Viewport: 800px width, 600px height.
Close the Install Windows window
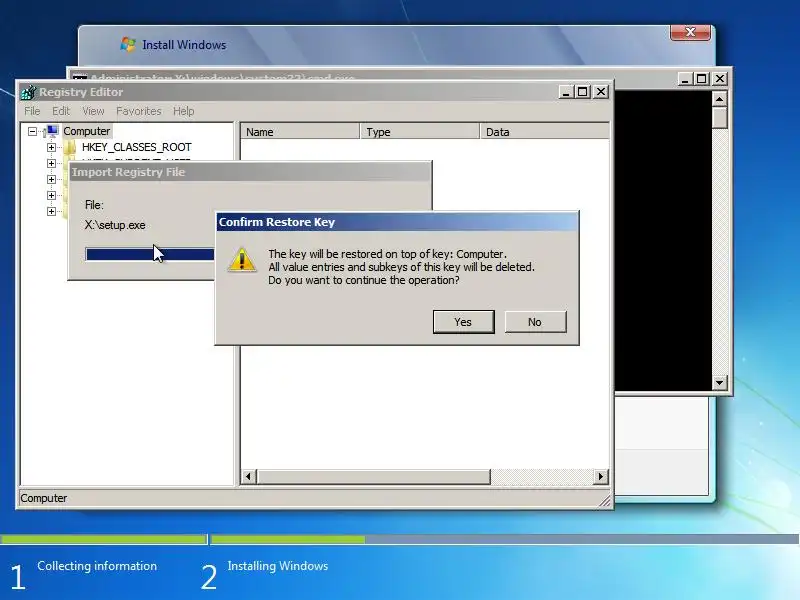click(690, 32)
